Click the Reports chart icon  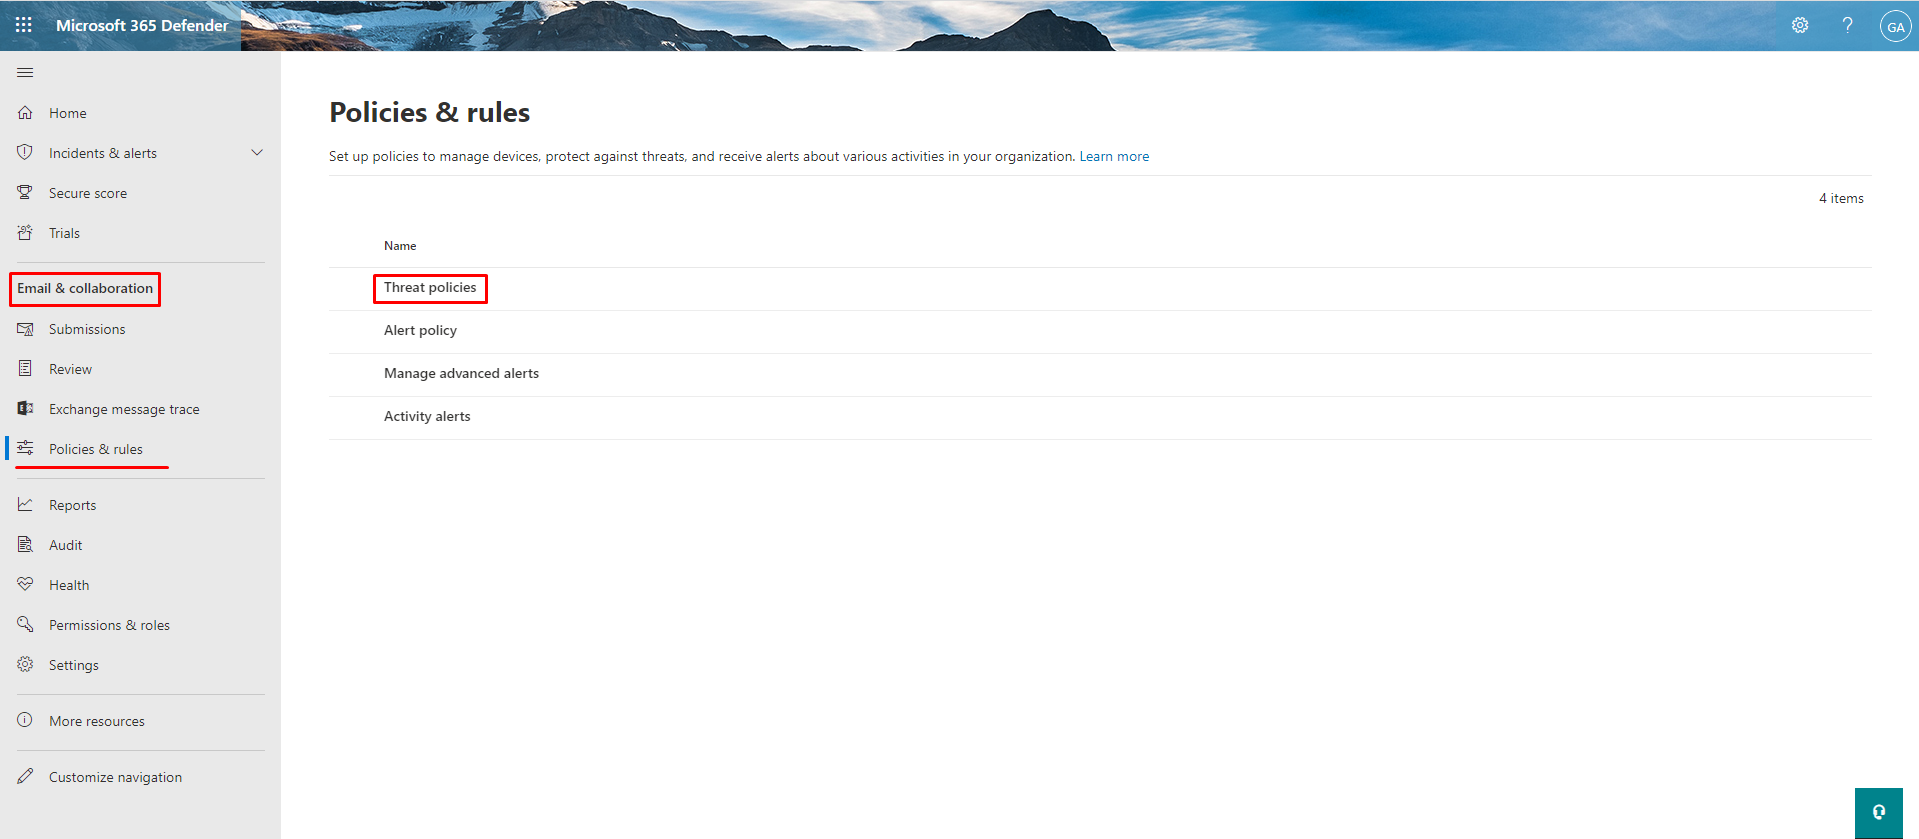(25, 505)
